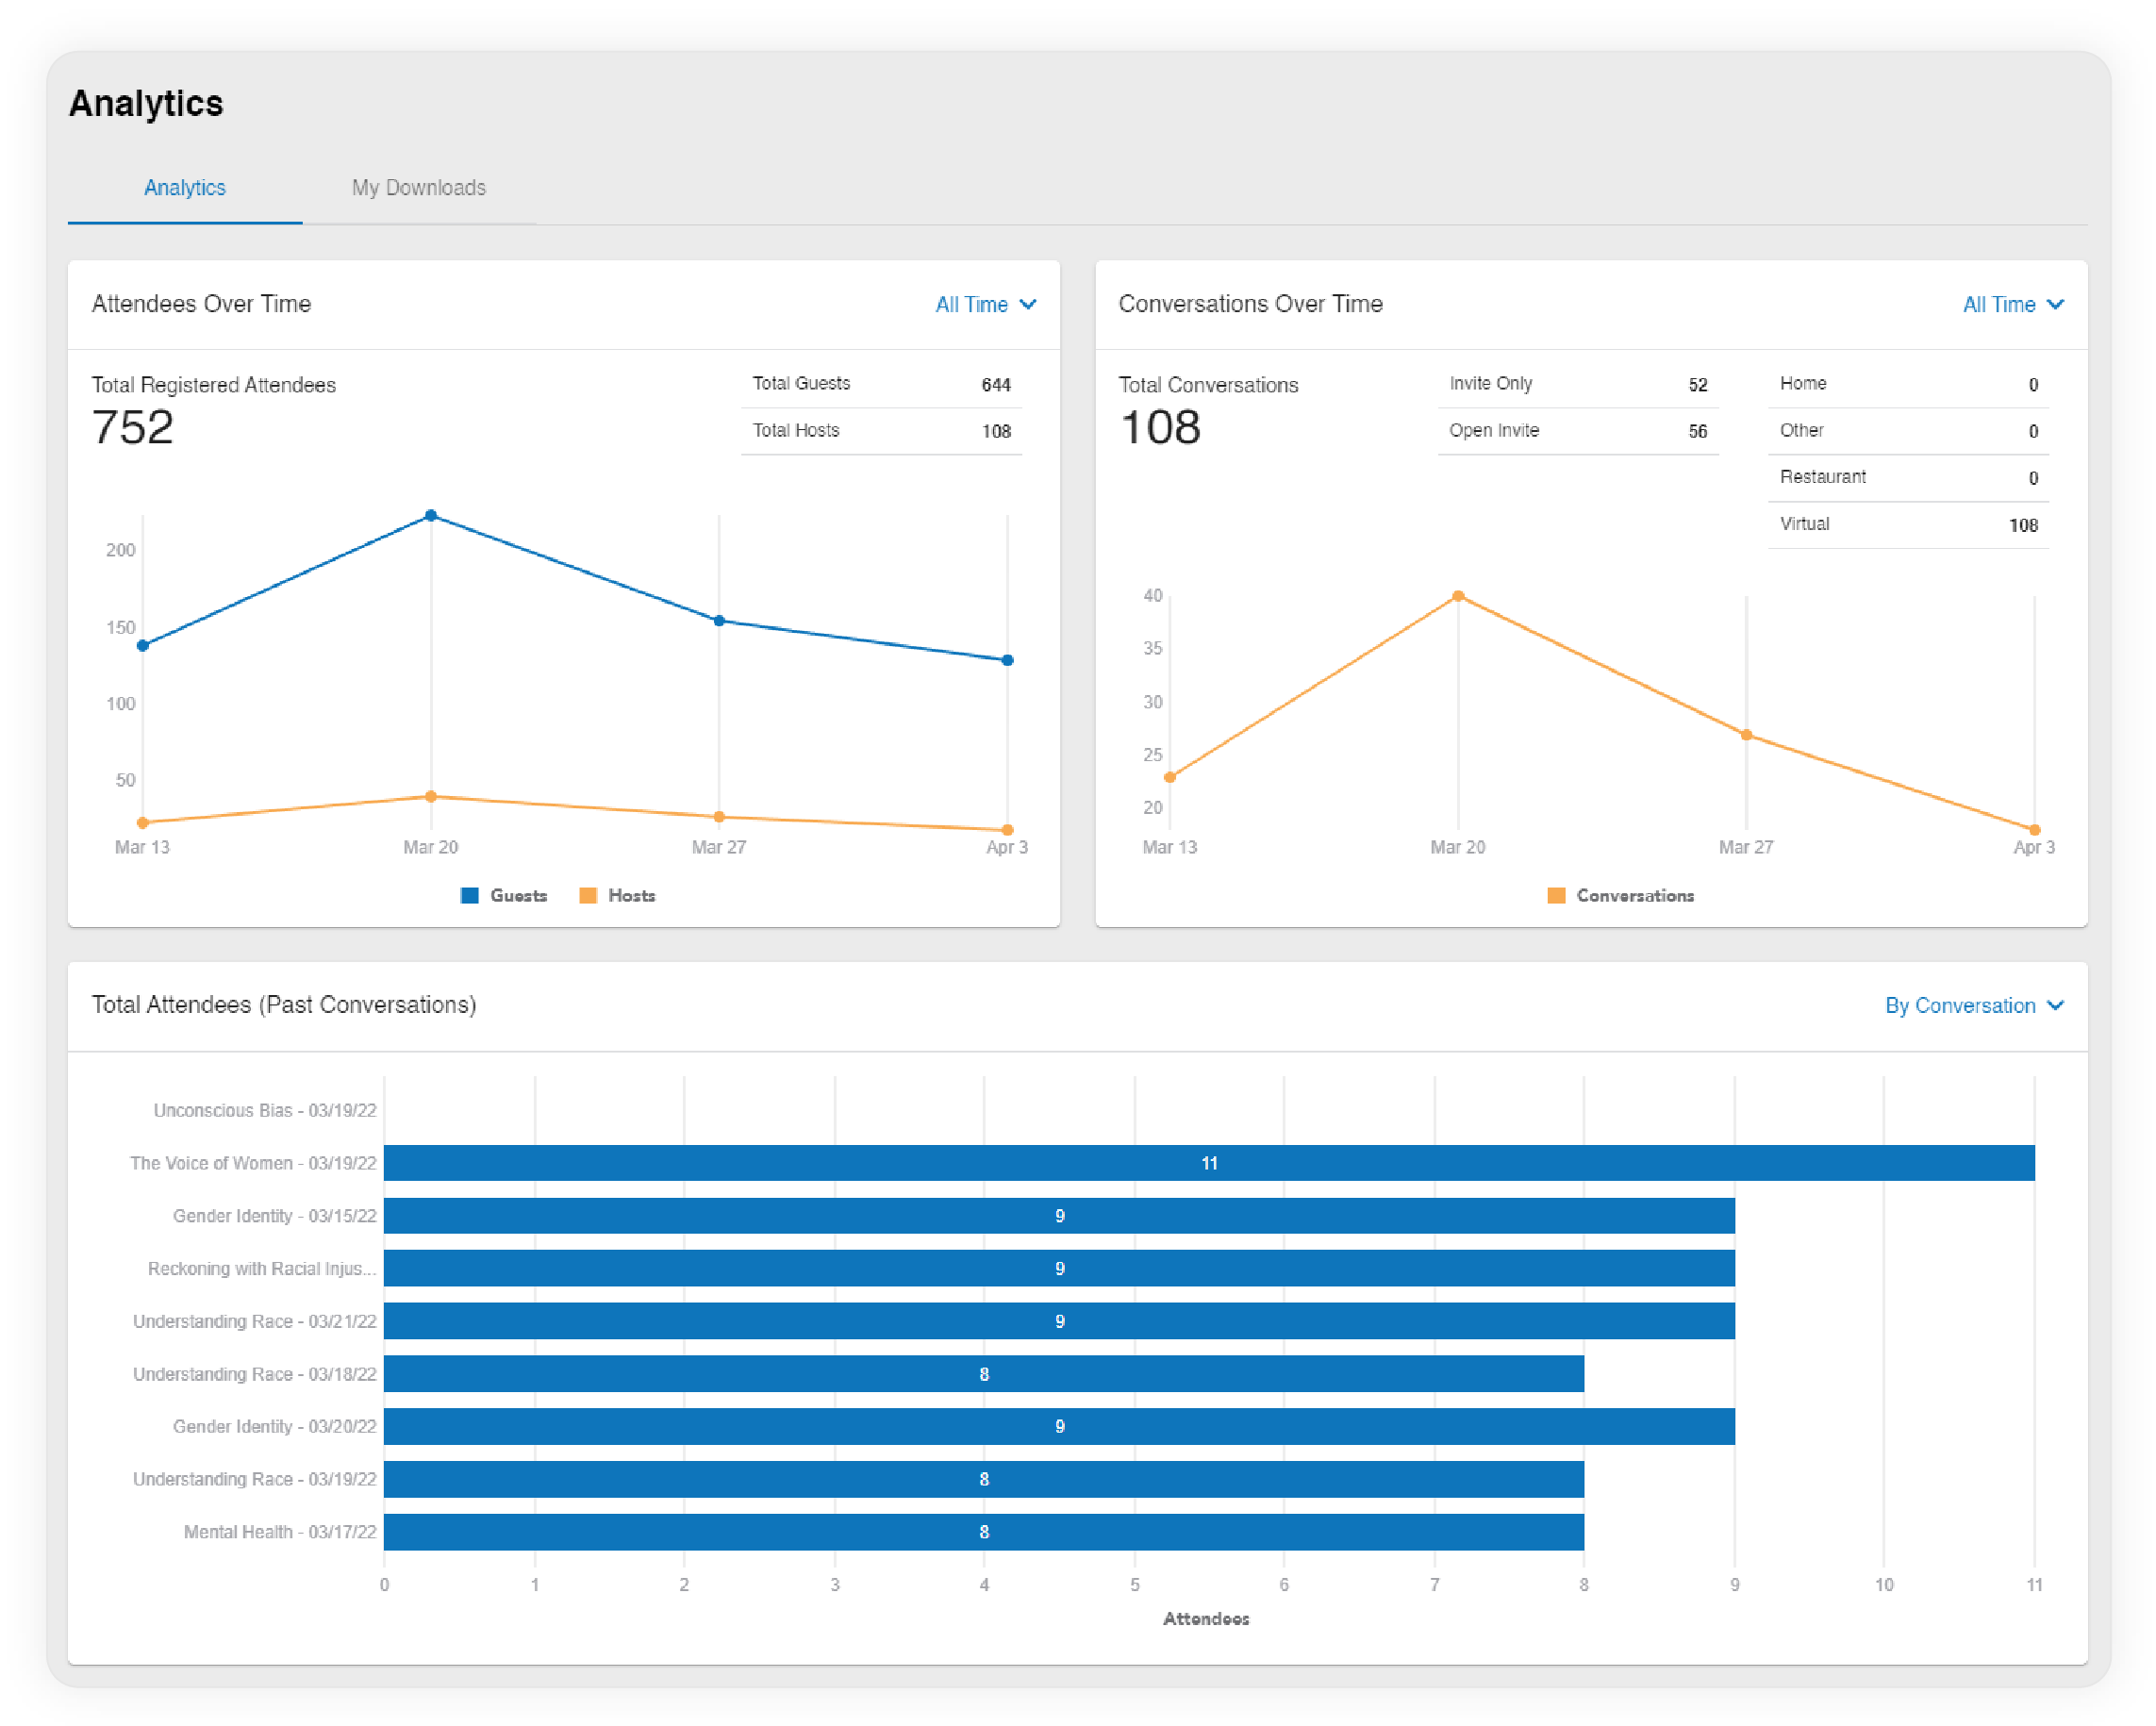
Task: Click the Conversations point at Mar 13
Action: pos(1170,777)
